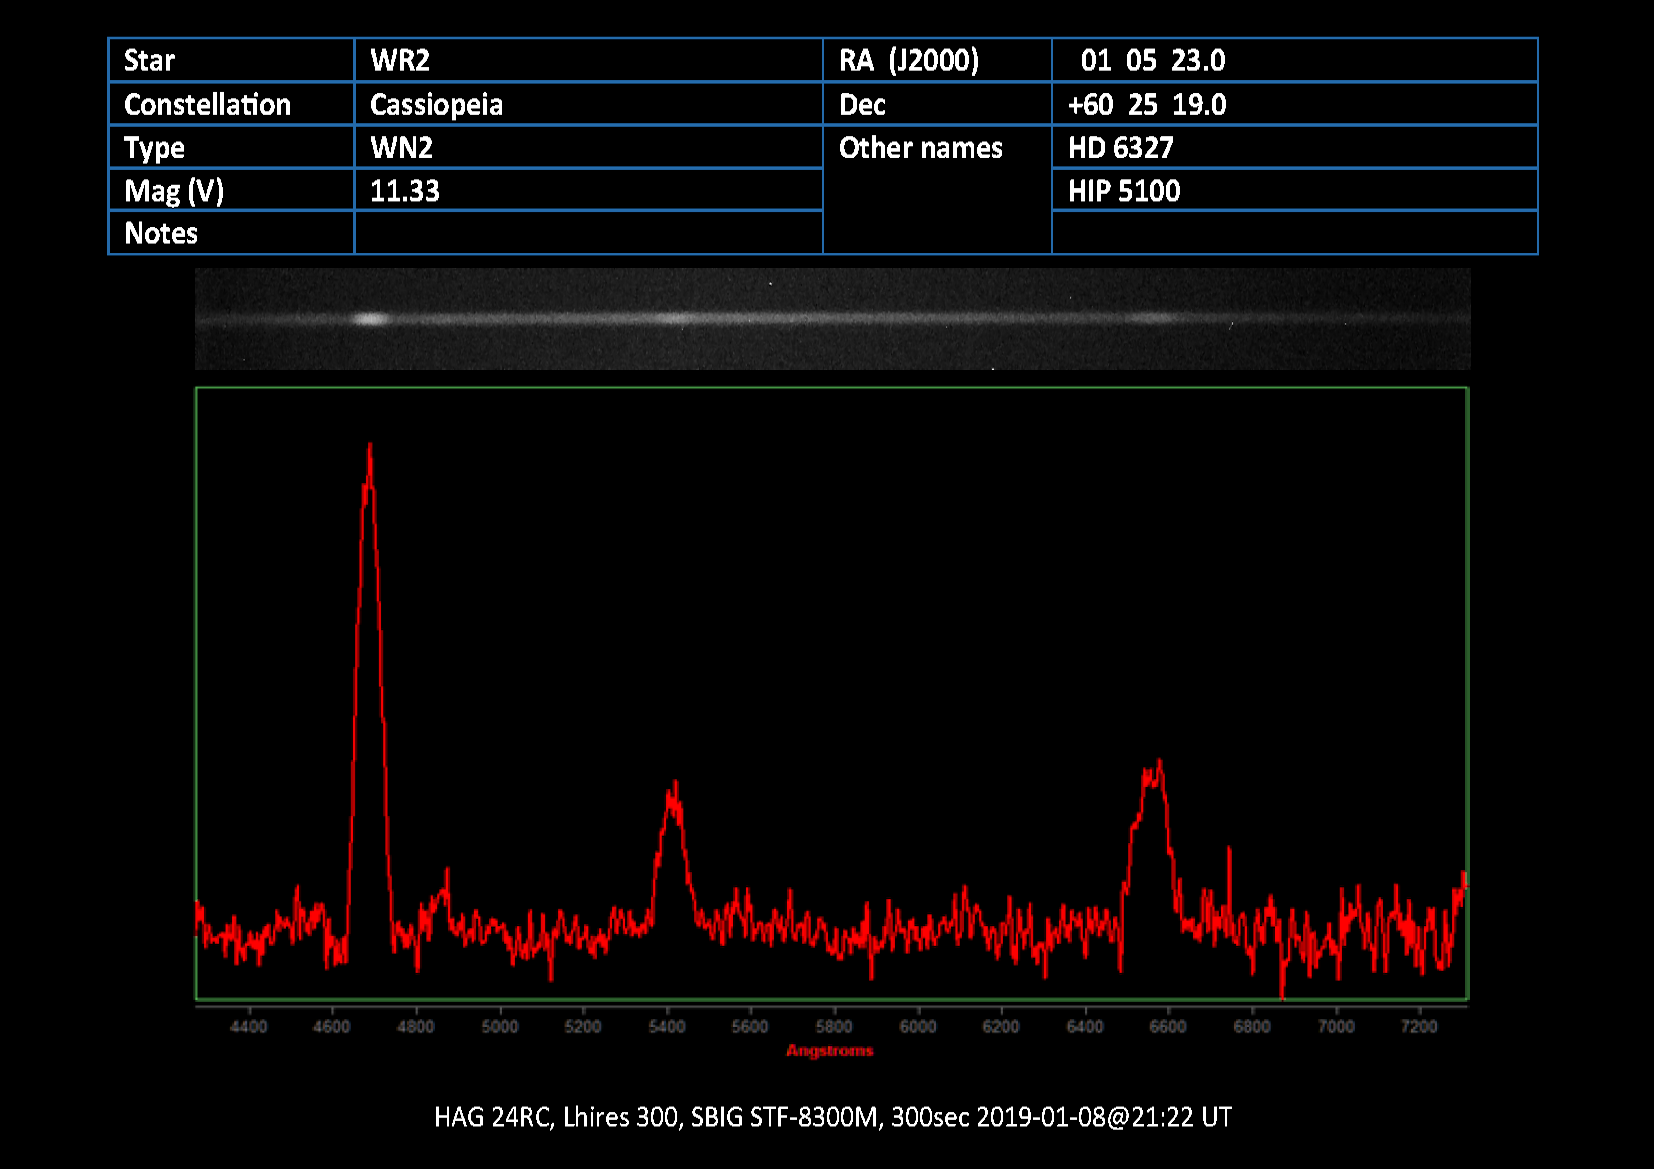Click the empty Notes value cell

[x=588, y=234]
